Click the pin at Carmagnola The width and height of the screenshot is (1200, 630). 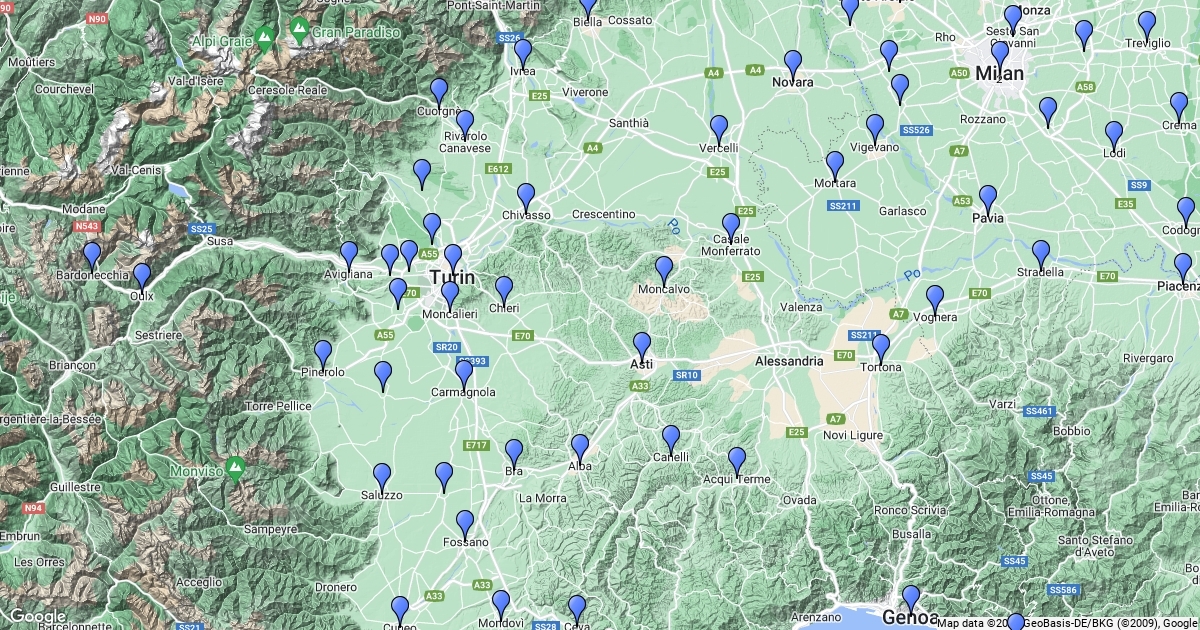pos(464,376)
